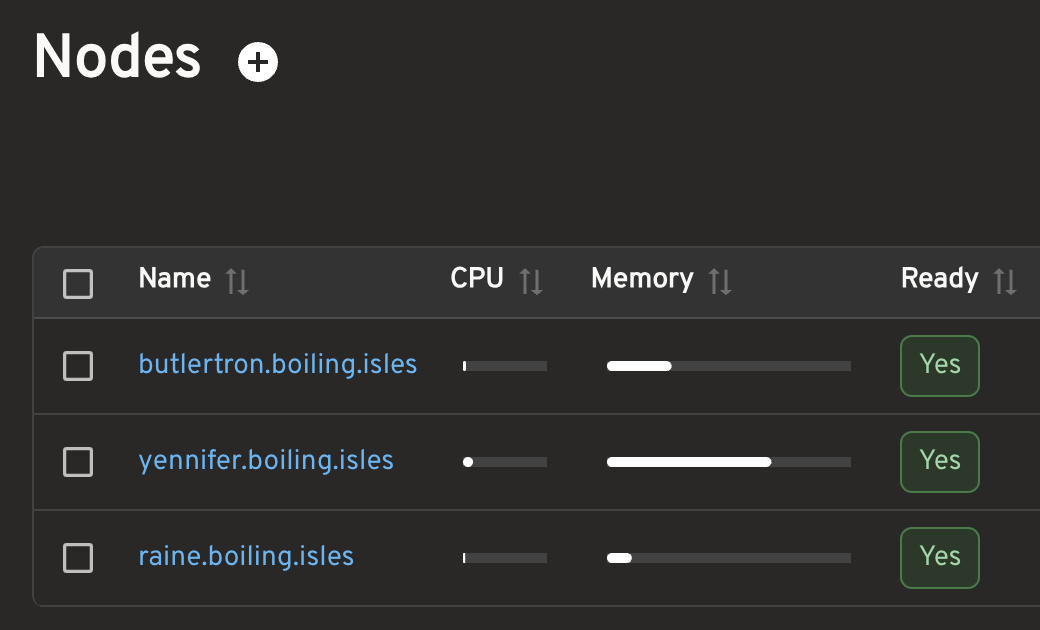Go to raine.boiling.isles node page
This screenshot has width=1040, height=630.
point(246,556)
